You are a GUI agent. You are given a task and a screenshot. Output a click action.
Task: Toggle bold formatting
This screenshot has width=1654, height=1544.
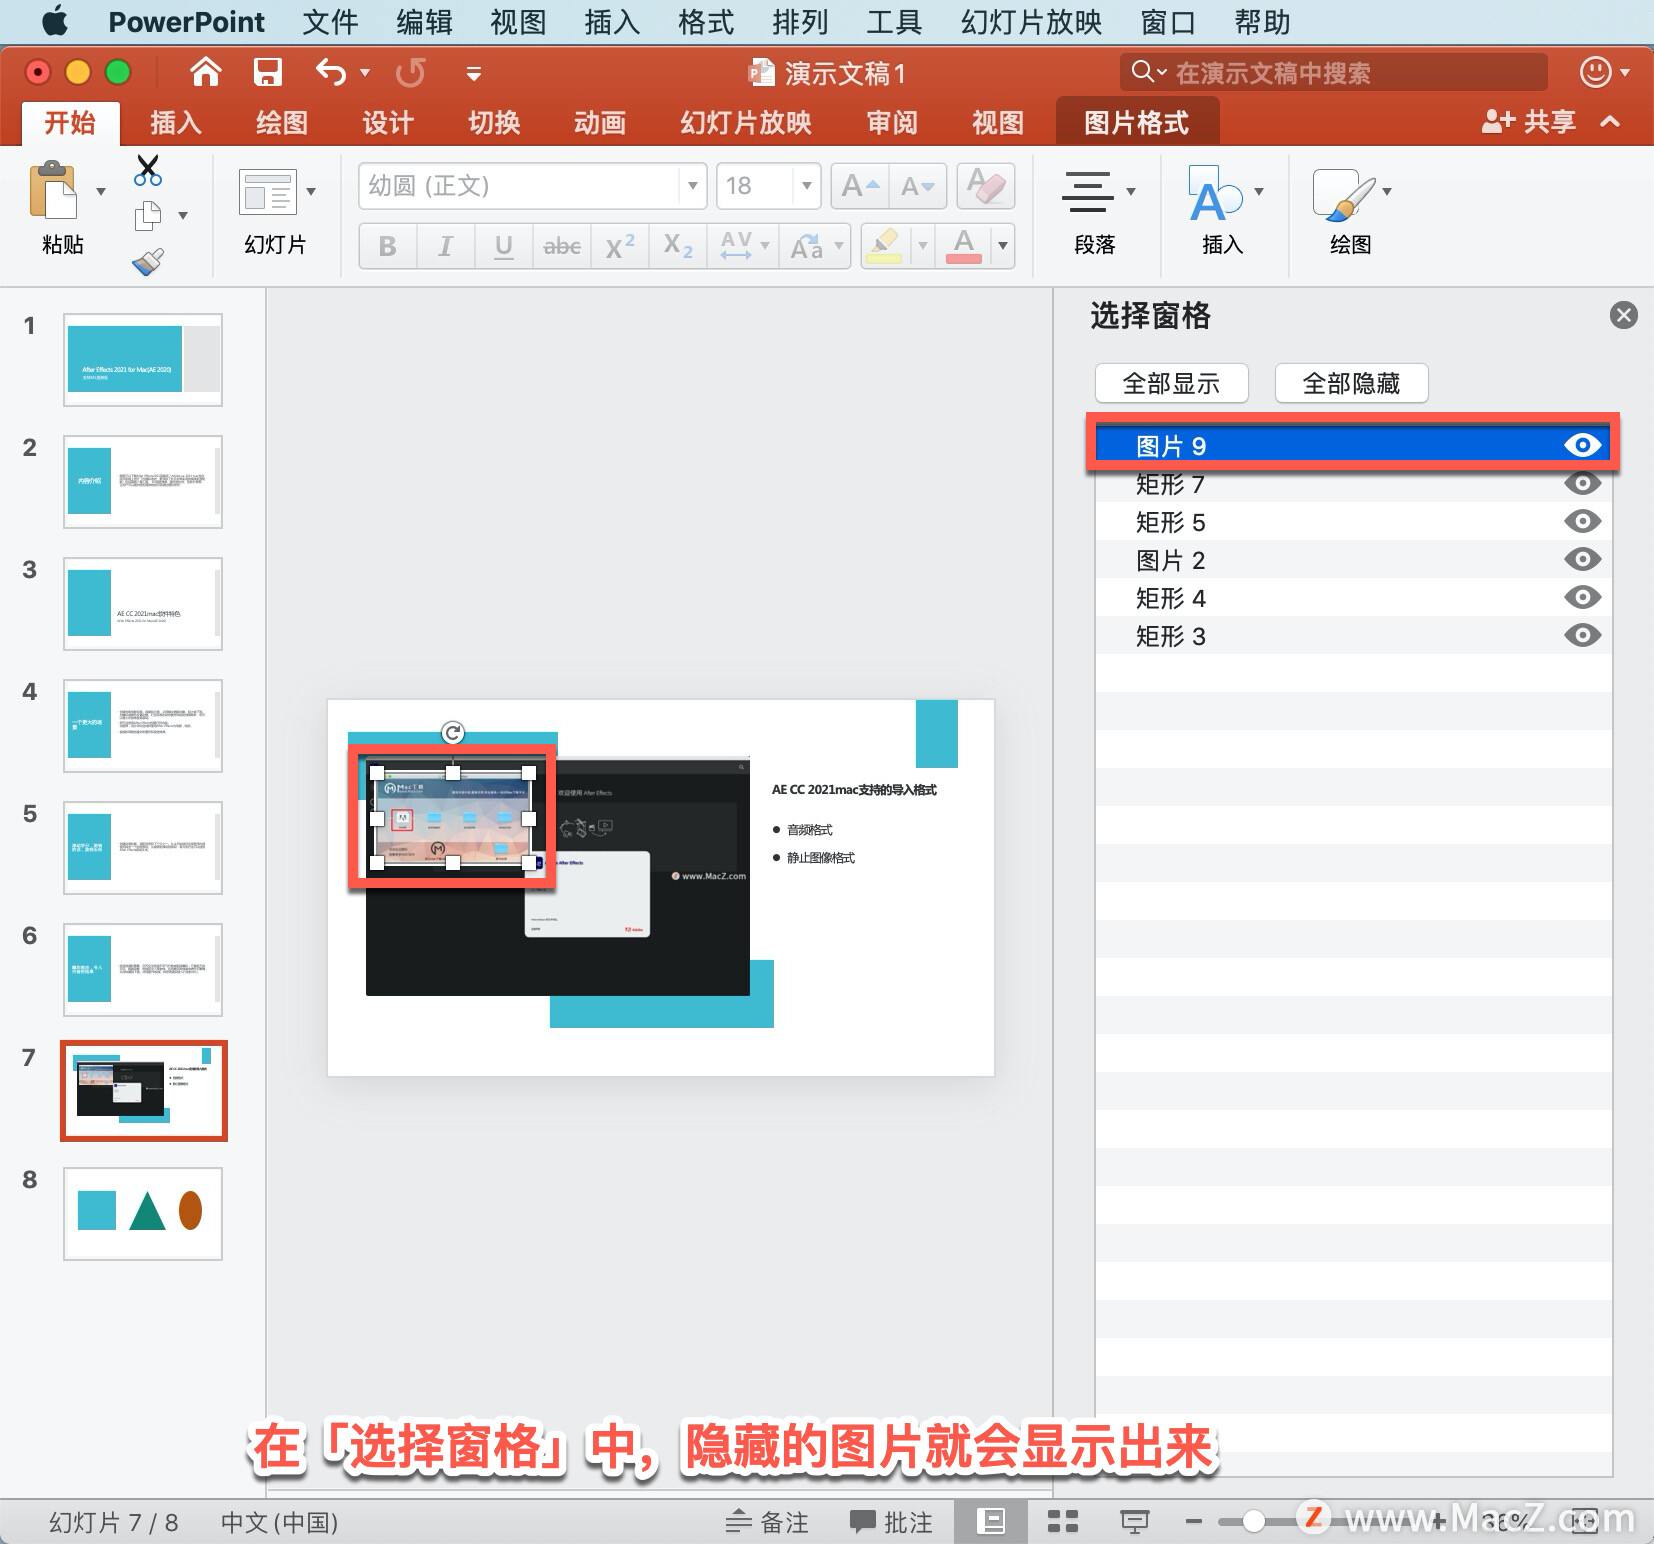tap(388, 246)
